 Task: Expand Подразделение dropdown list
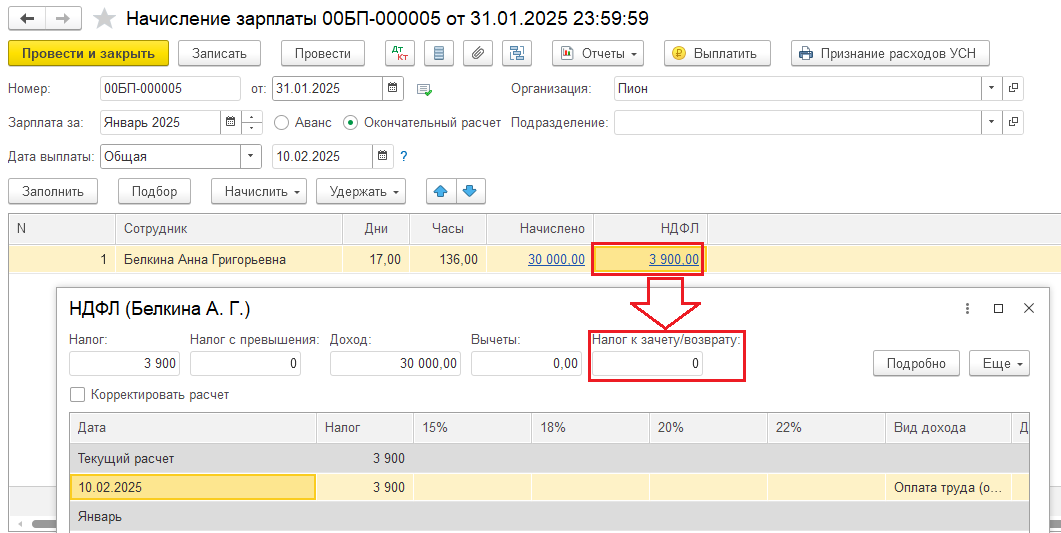(991, 122)
